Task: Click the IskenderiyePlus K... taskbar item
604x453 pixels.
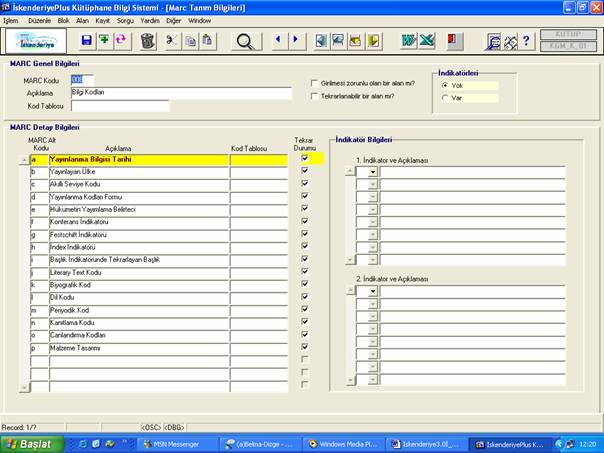Action: (510, 444)
